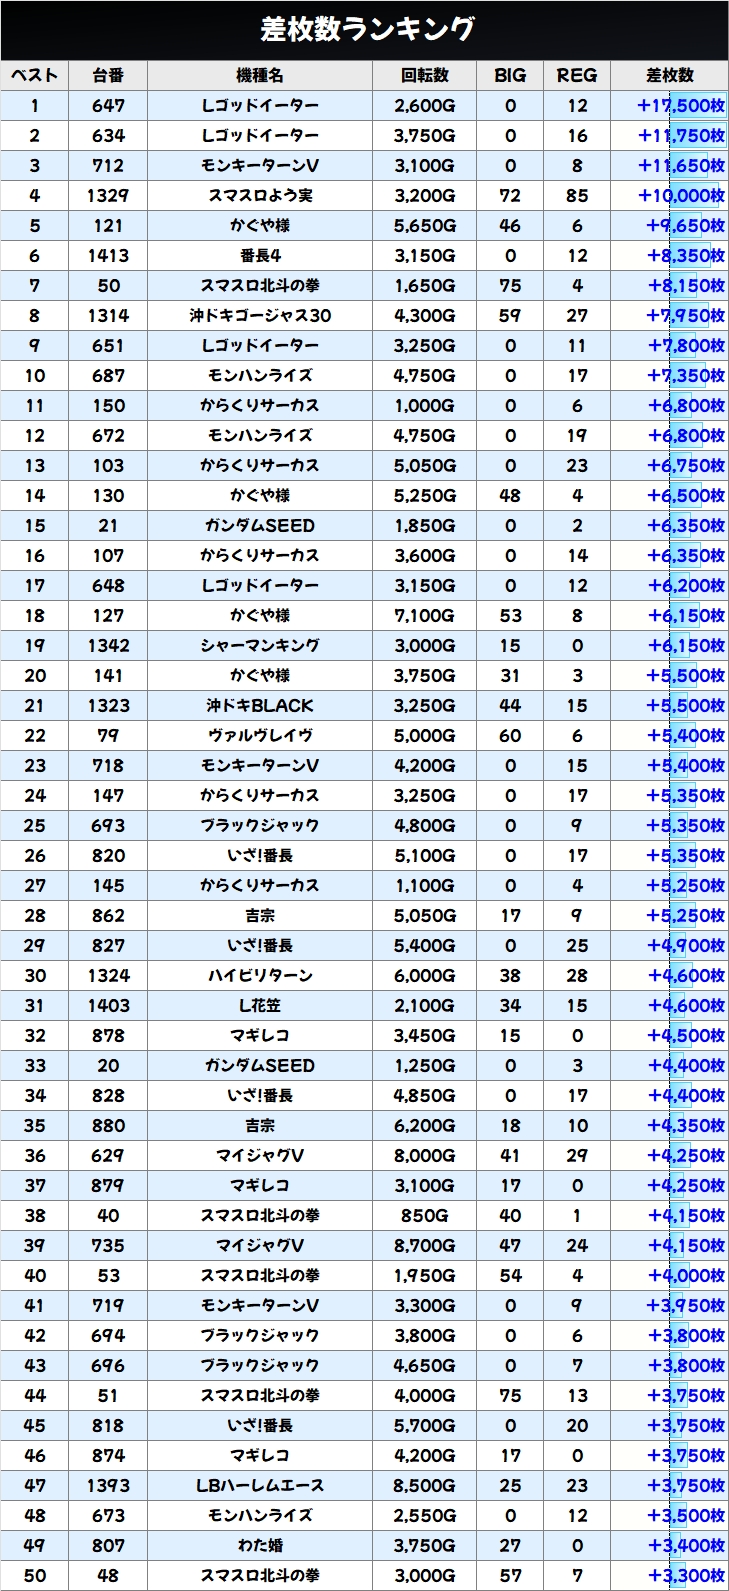The image size is (729, 1591).
Task: Click the +17,500枚 value
Action: click(681, 105)
